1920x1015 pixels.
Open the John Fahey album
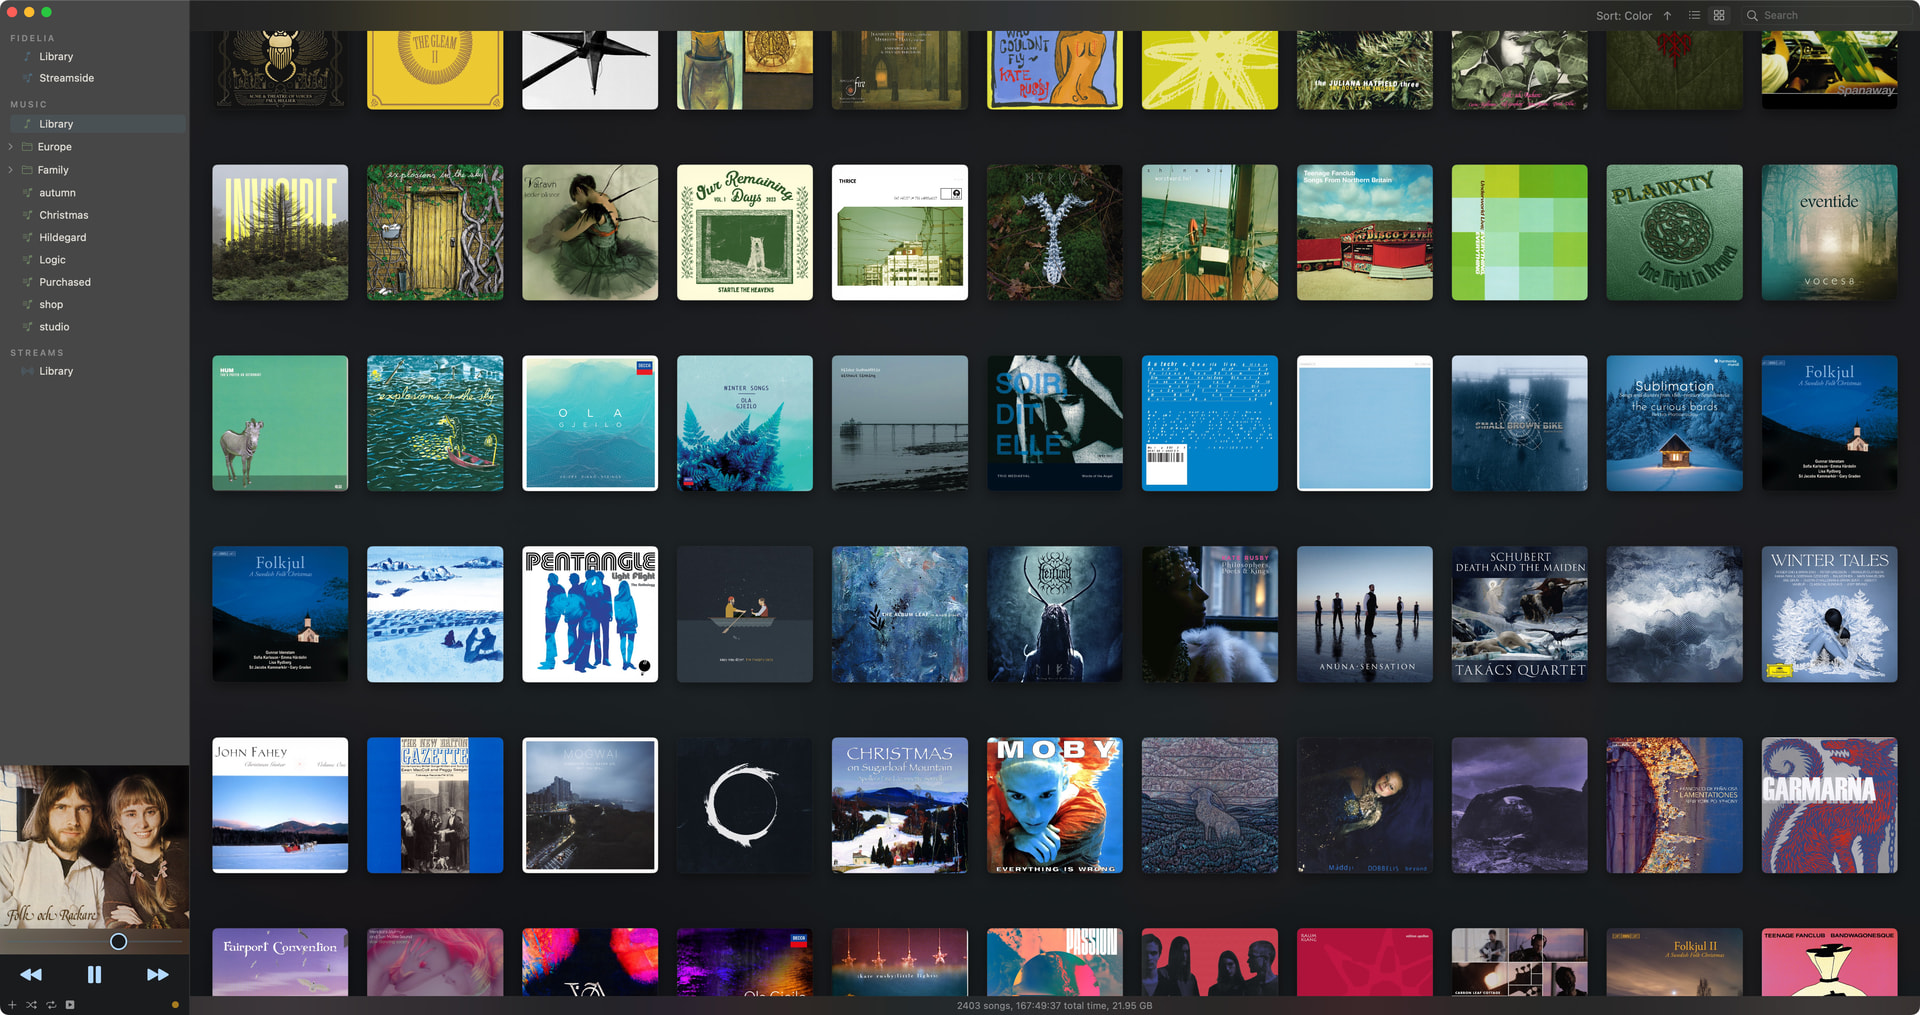[x=280, y=805]
